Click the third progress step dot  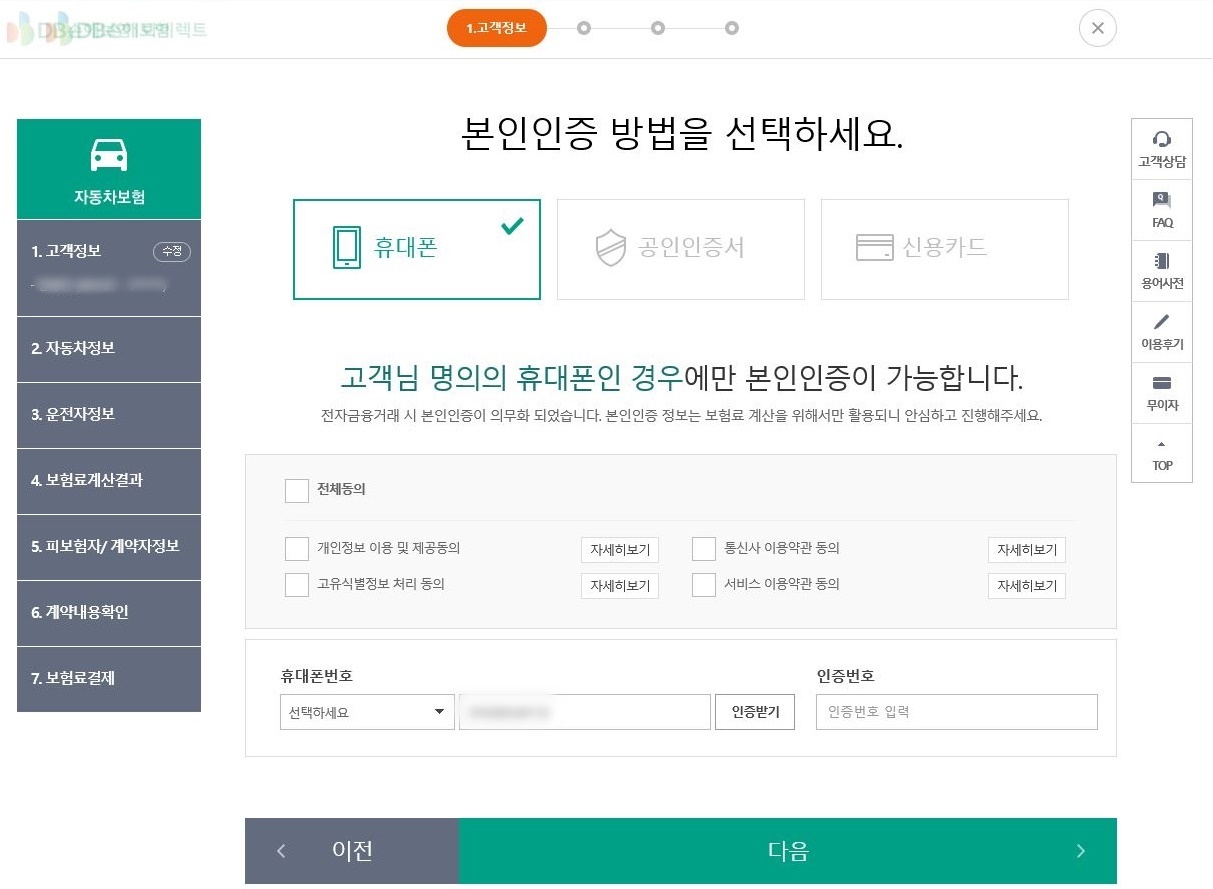[x=658, y=28]
